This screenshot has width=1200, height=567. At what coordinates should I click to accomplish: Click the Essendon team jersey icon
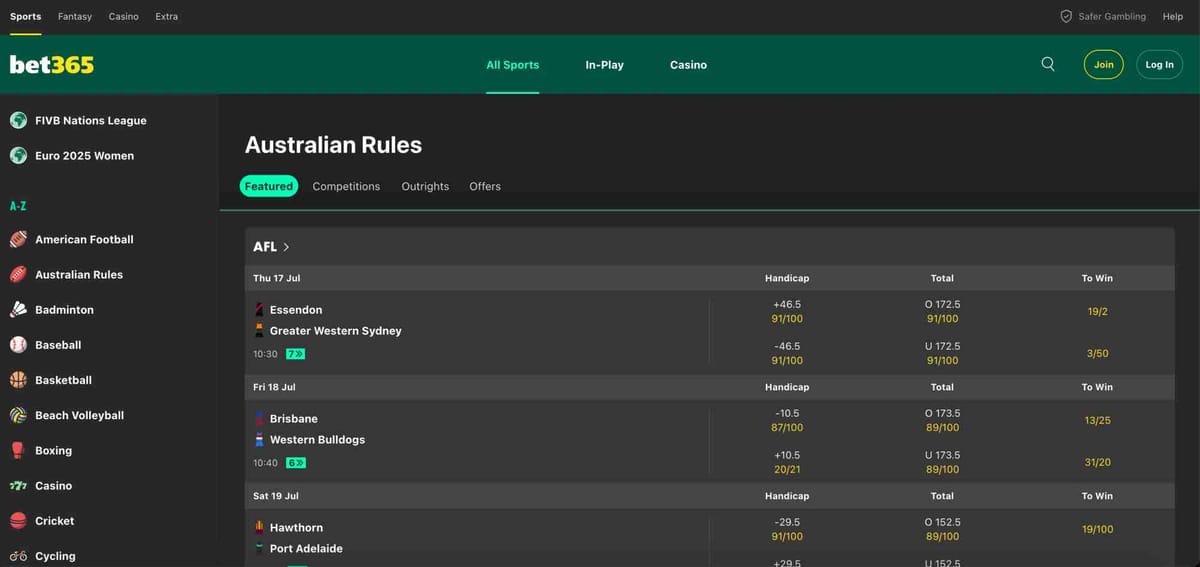[259, 309]
